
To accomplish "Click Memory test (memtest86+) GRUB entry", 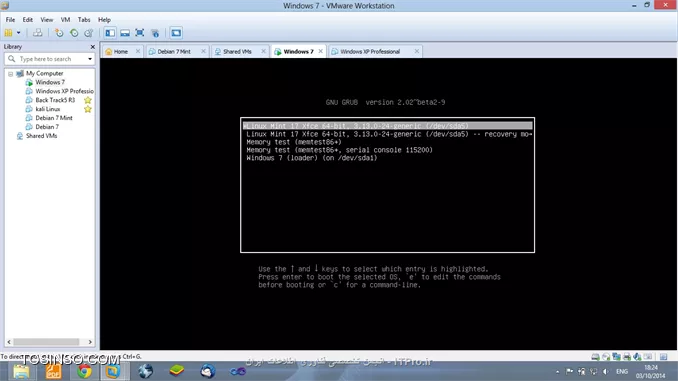I will [294, 142].
